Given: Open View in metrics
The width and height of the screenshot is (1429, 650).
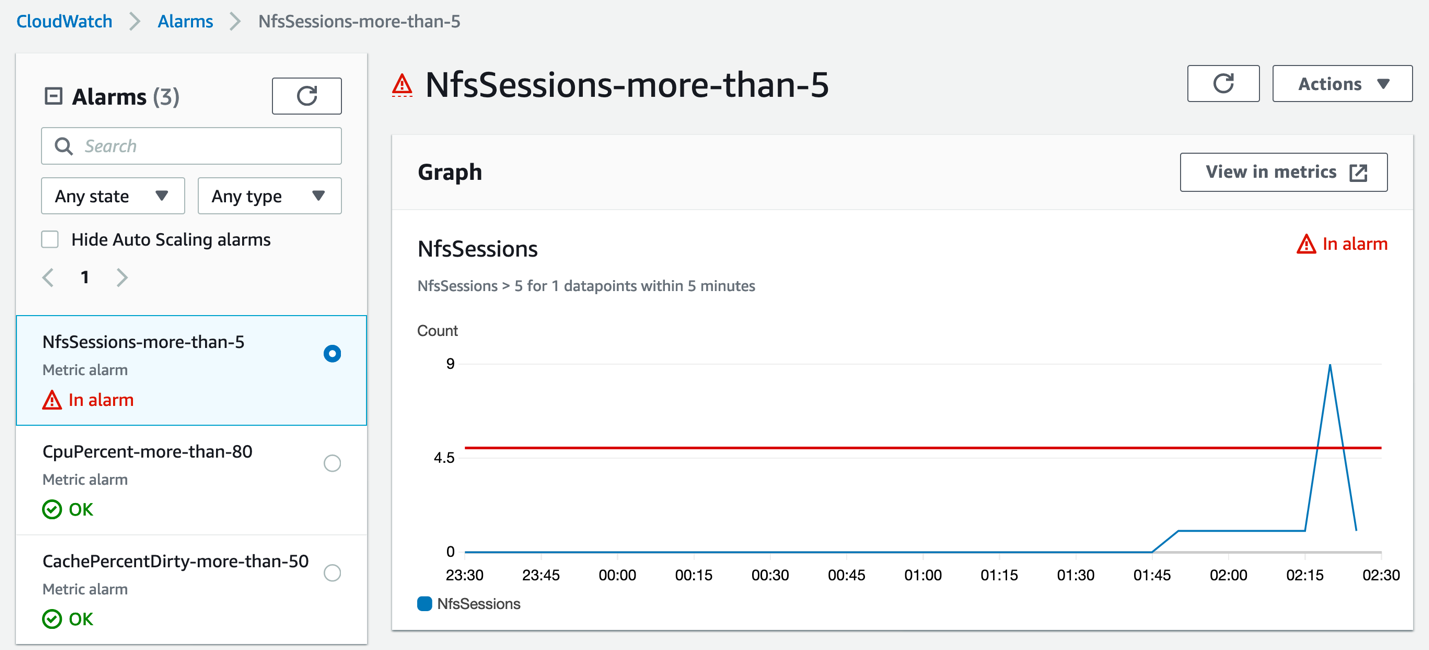Looking at the screenshot, I should point(1283,172).
